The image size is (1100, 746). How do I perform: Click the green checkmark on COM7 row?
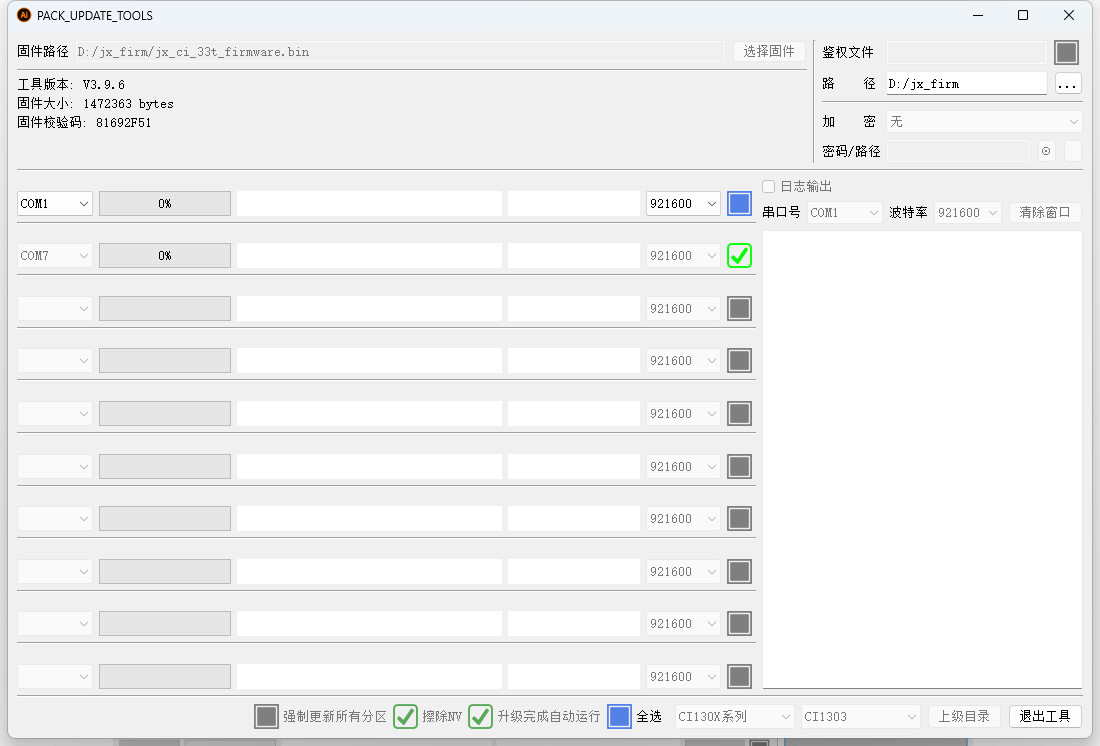point(739,256)
